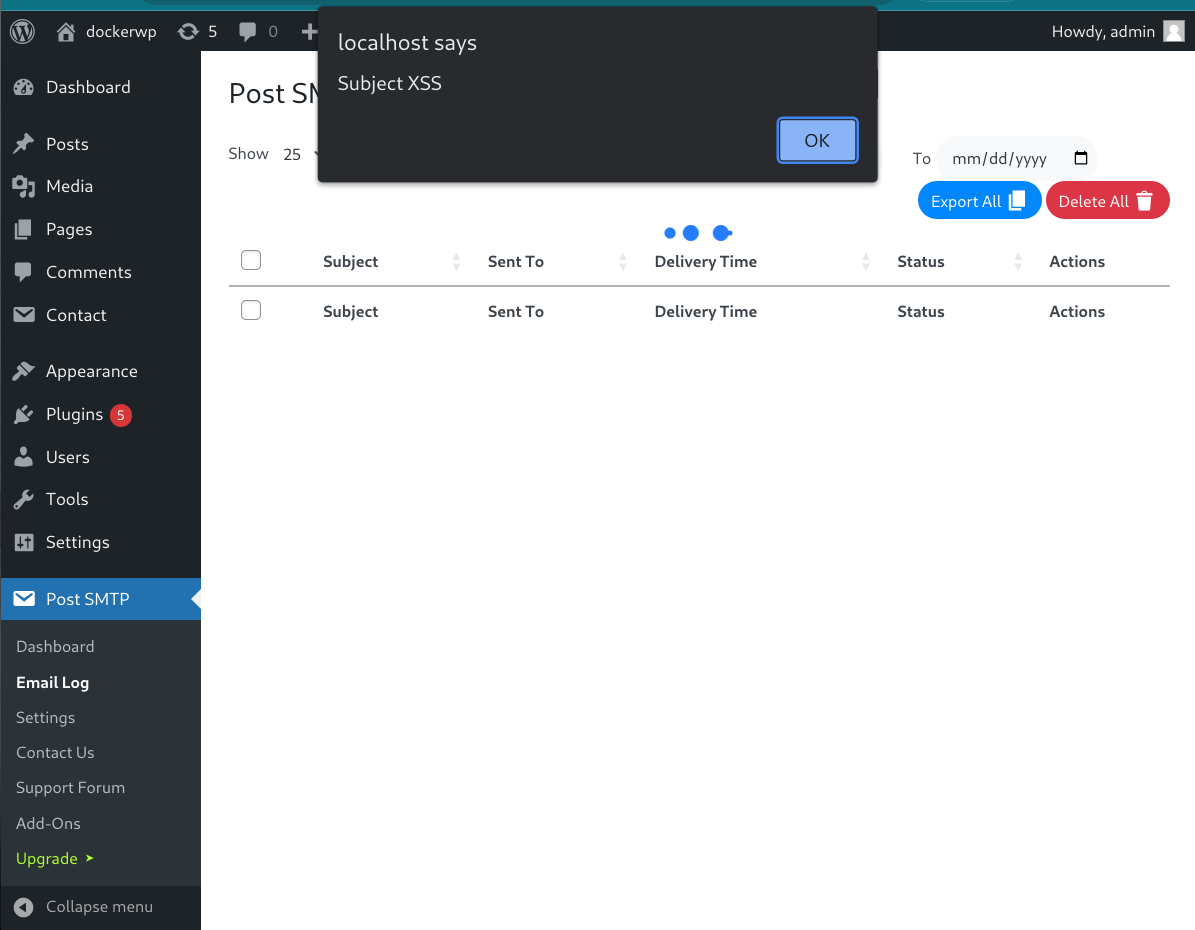1195x930 pixels.
Task: Open the Settings item in main sidebar
Action: pyautogui.click(x=77, y=542)
